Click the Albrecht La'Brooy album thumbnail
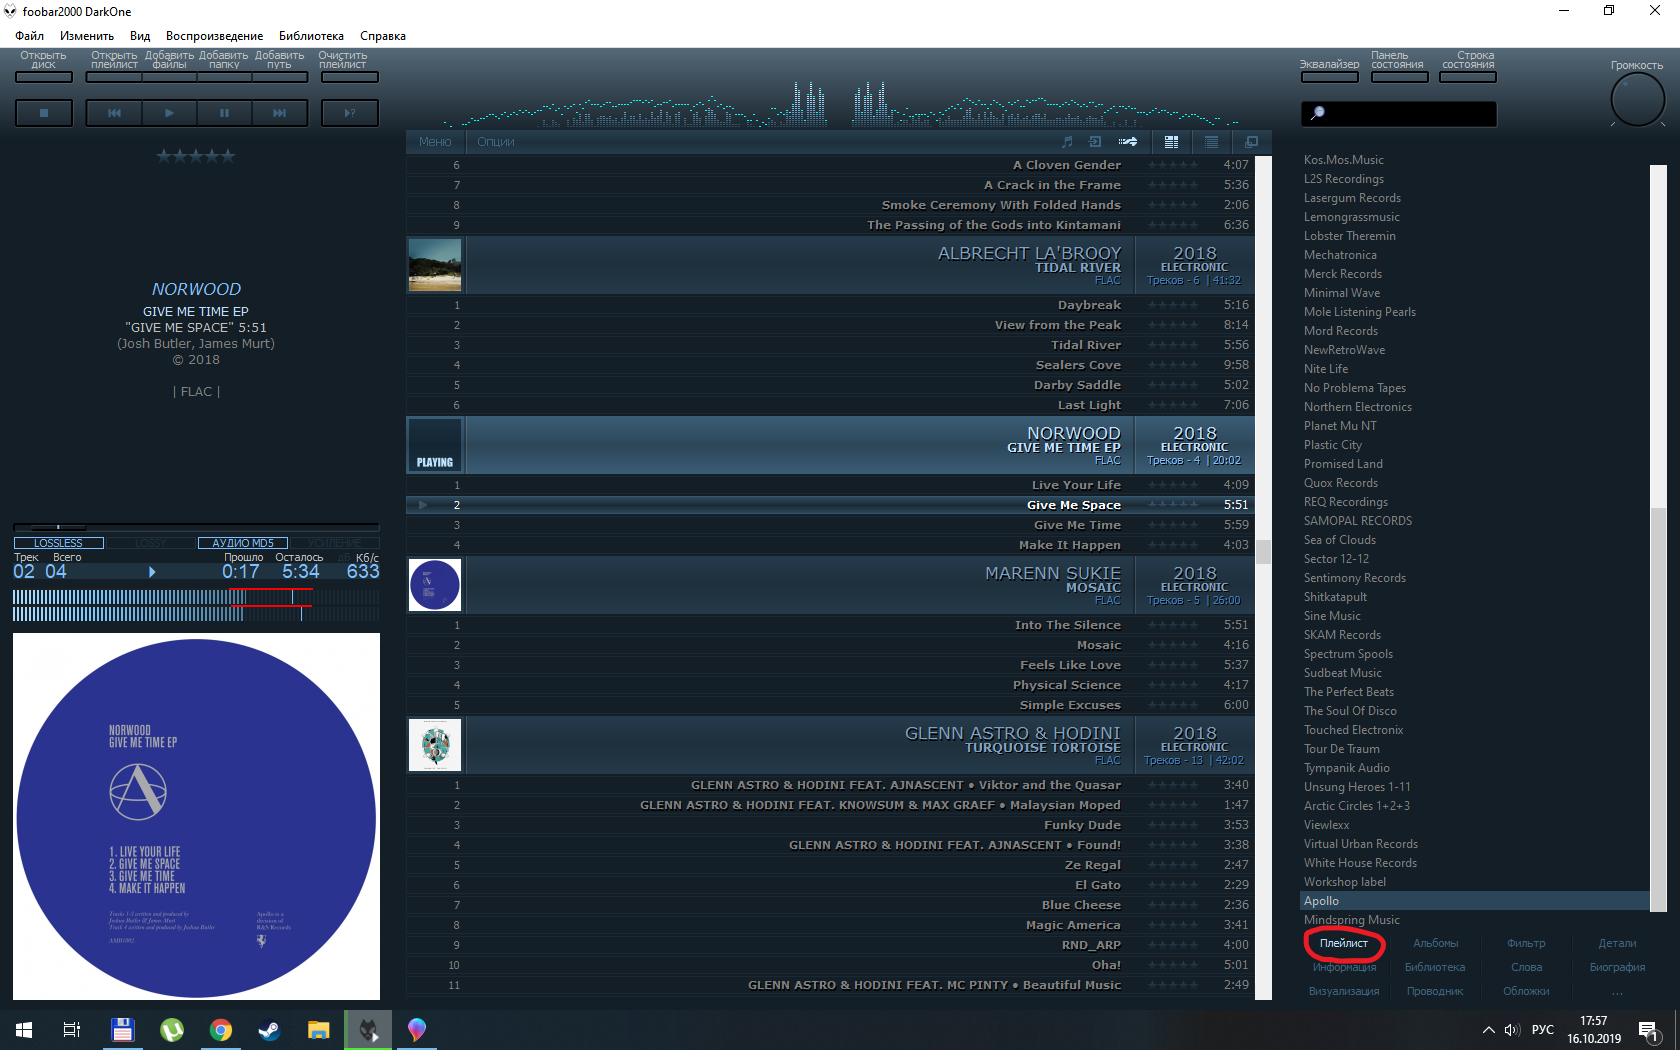This screenshot has height=1050, width=1680. pos(435,265)
